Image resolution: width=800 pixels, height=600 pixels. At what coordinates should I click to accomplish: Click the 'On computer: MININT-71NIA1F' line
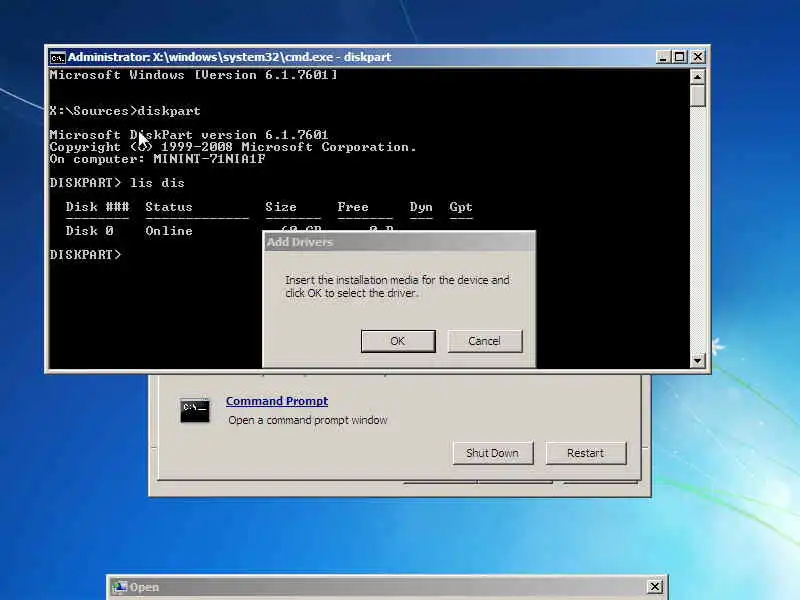[157, 159]
